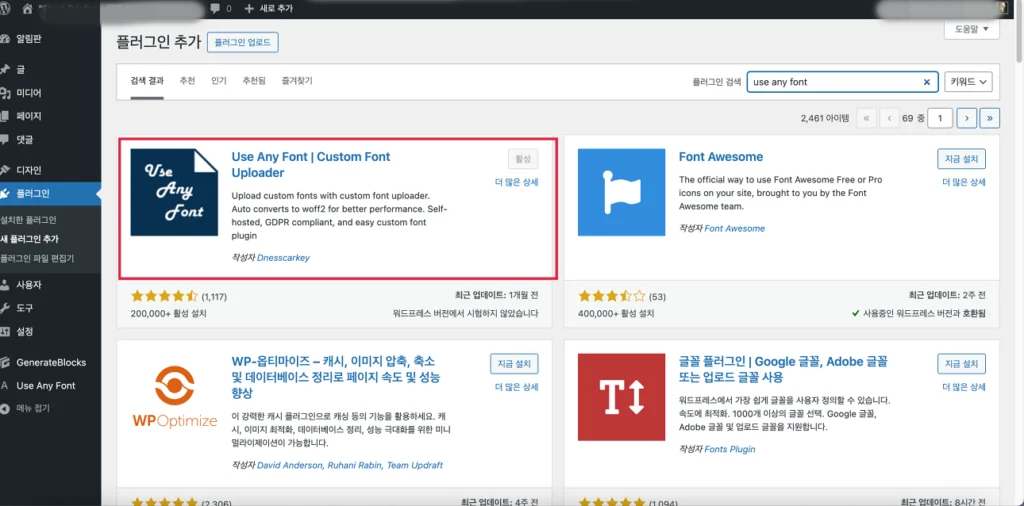1024x506 pixels.
Task: Click the WP Optimize logo thumbnail
Action: click(174, 397)
